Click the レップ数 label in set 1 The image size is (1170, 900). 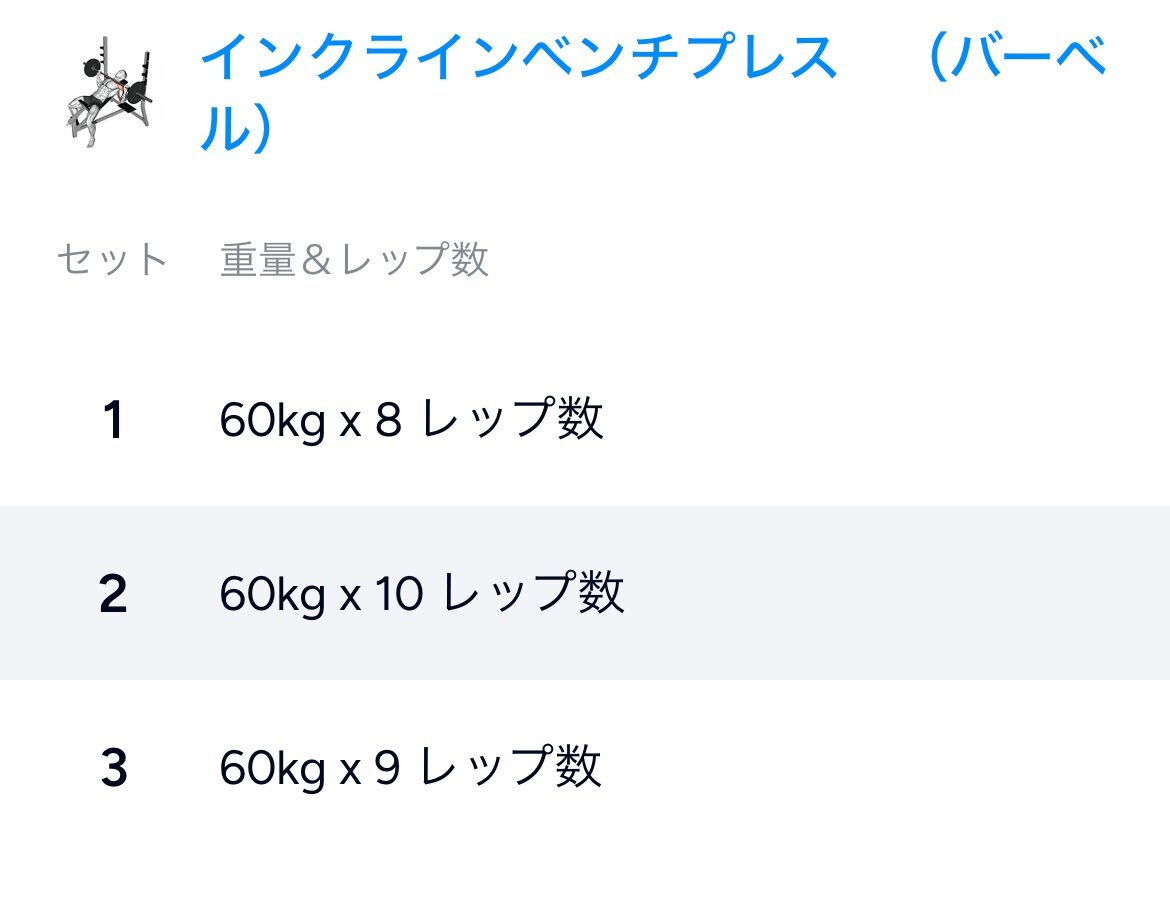pos(512,421)
